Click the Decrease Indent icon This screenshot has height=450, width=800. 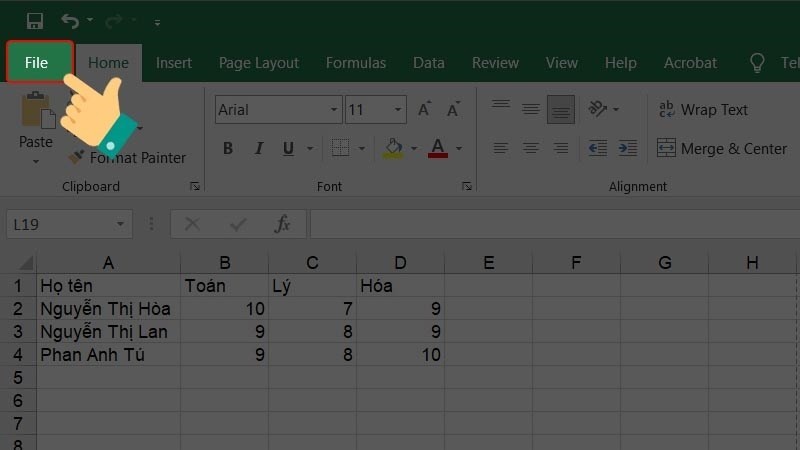coord(597,148)
